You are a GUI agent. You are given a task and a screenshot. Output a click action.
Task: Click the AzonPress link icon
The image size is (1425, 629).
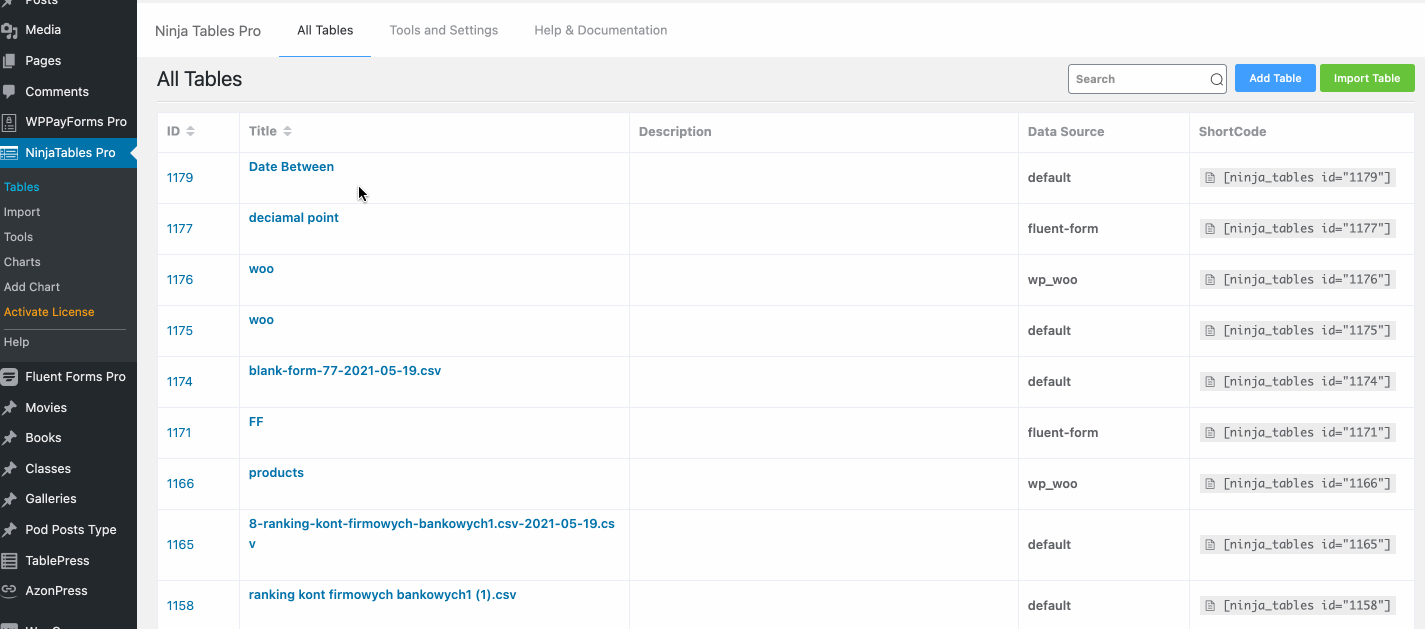coord(10,591)
